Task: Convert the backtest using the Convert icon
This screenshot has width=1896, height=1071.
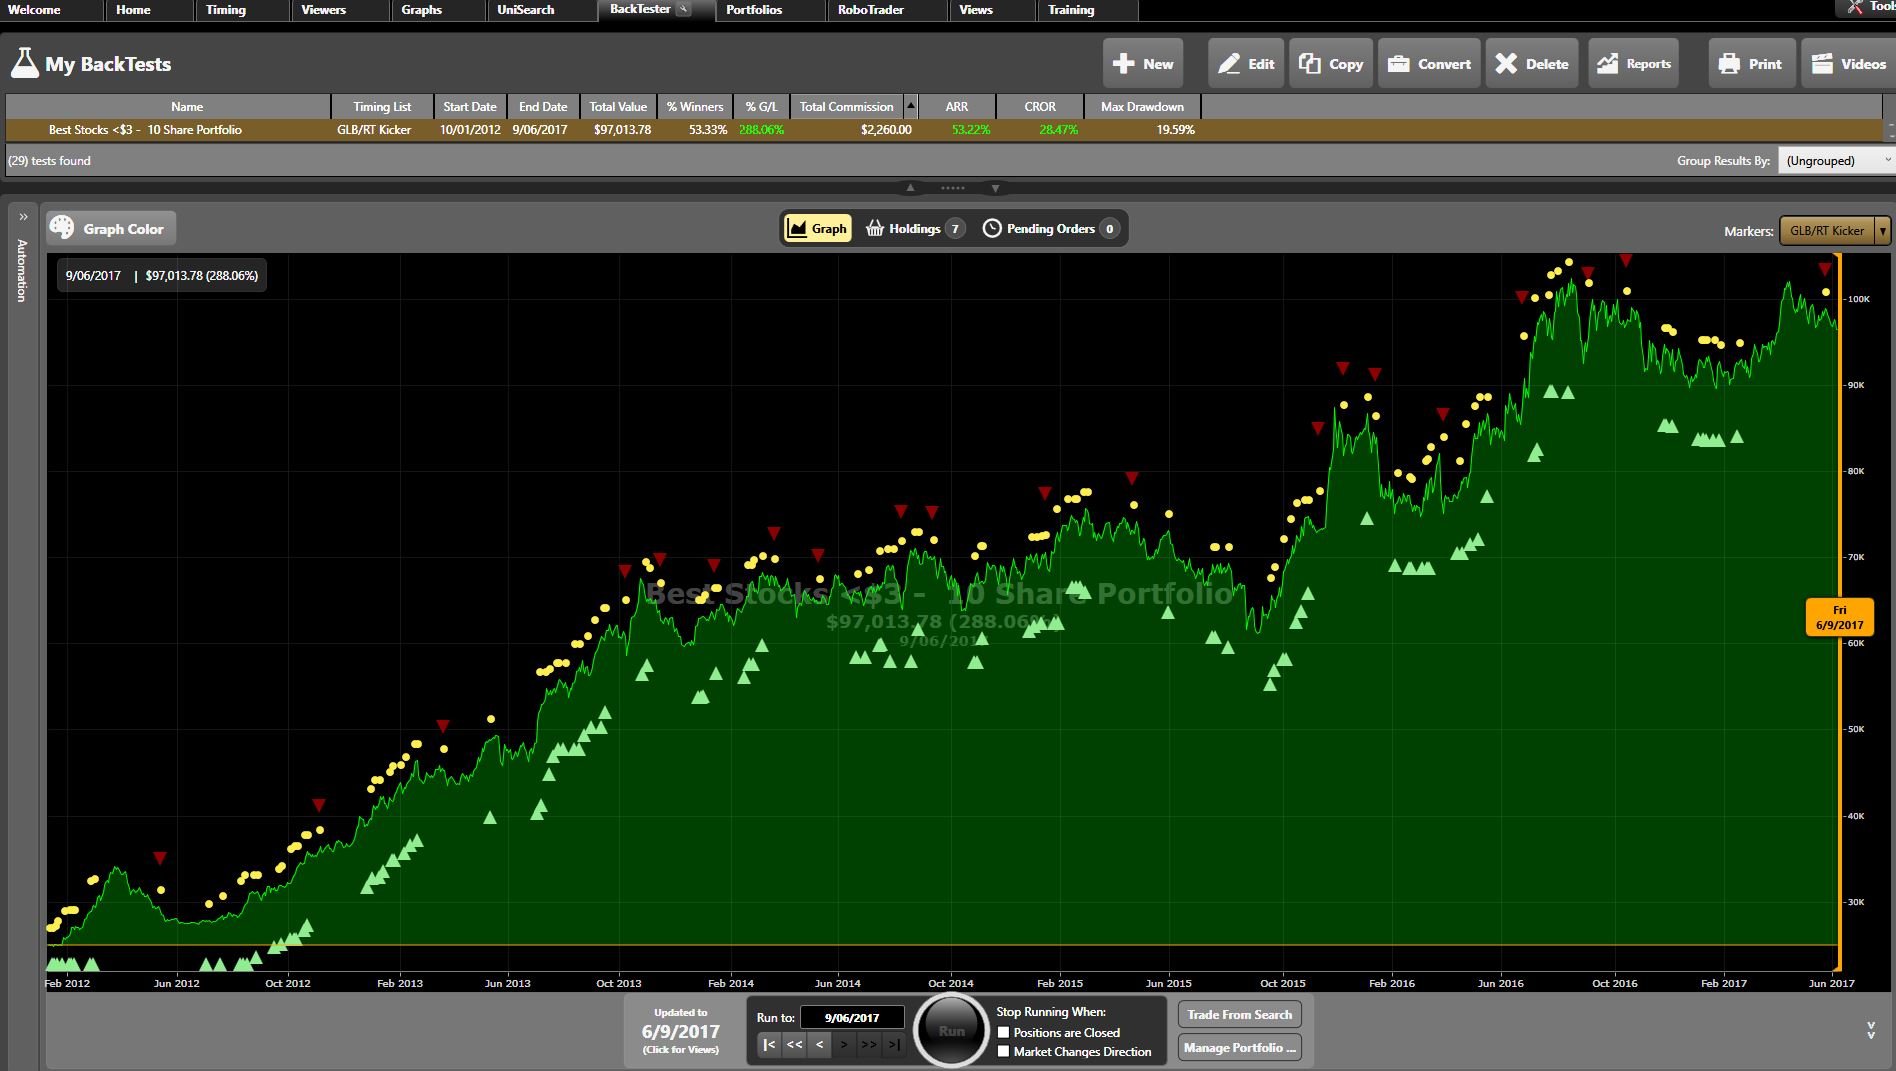Action: 1428,62
